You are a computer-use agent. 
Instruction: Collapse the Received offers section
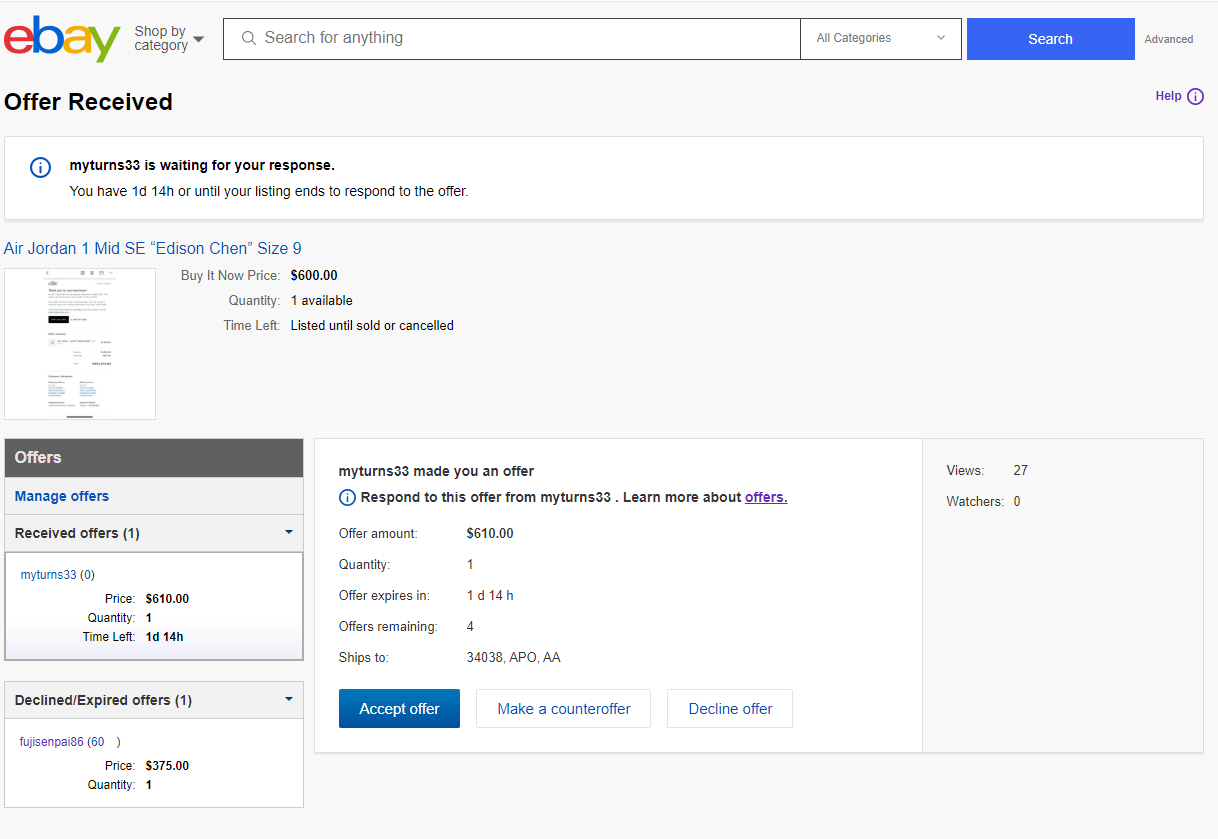(289, 533)
